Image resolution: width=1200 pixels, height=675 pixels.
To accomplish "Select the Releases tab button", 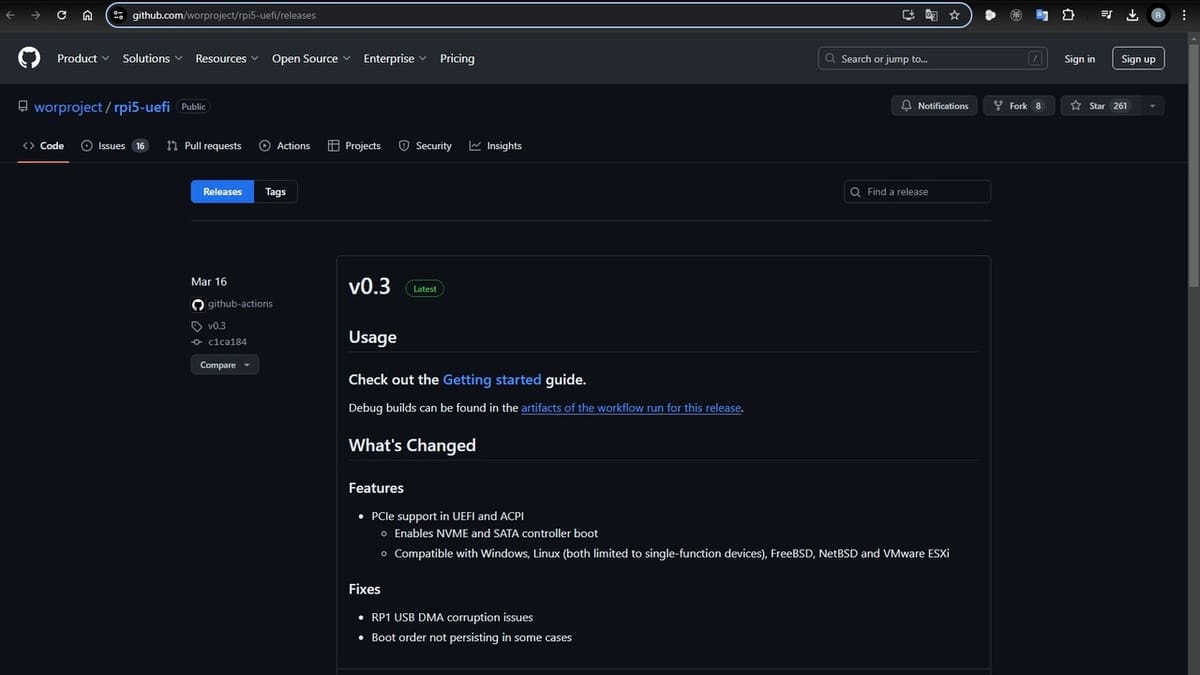I will click(x=222, y=192).
